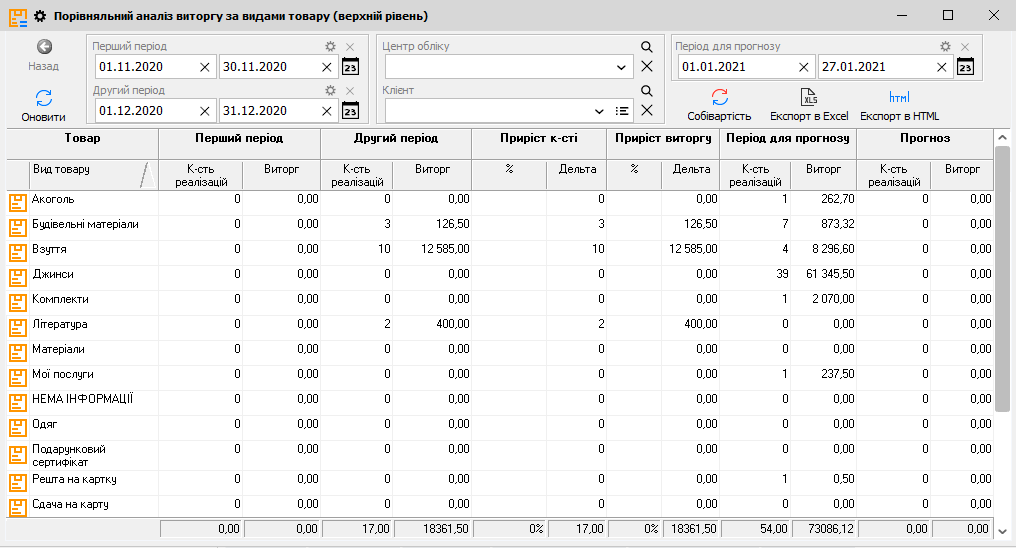Clear the 01.11.2020 start date
The image size is (1016, 548).
(205, 67)
